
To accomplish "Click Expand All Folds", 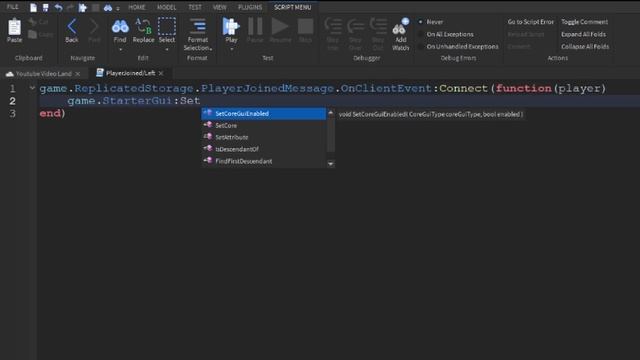I will (x=583, y=34).
